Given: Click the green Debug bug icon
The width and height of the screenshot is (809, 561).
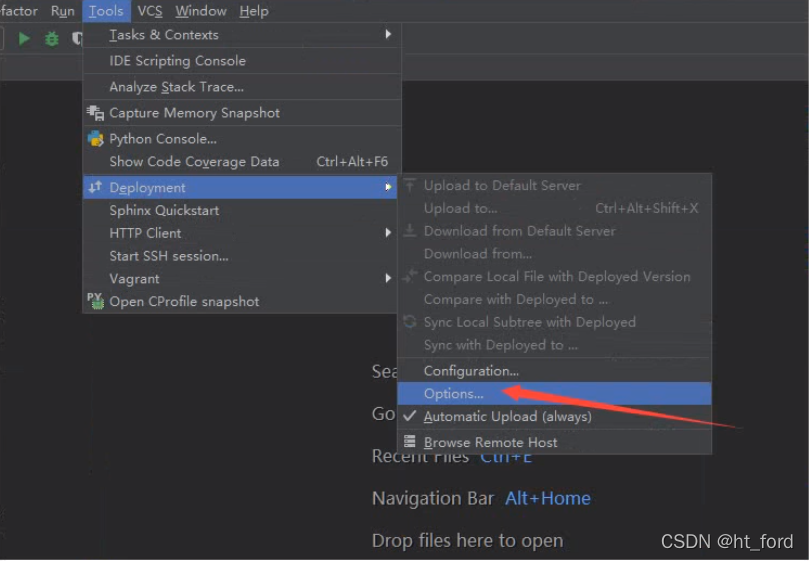Looking at the screenshot, I should click(52, 39).
